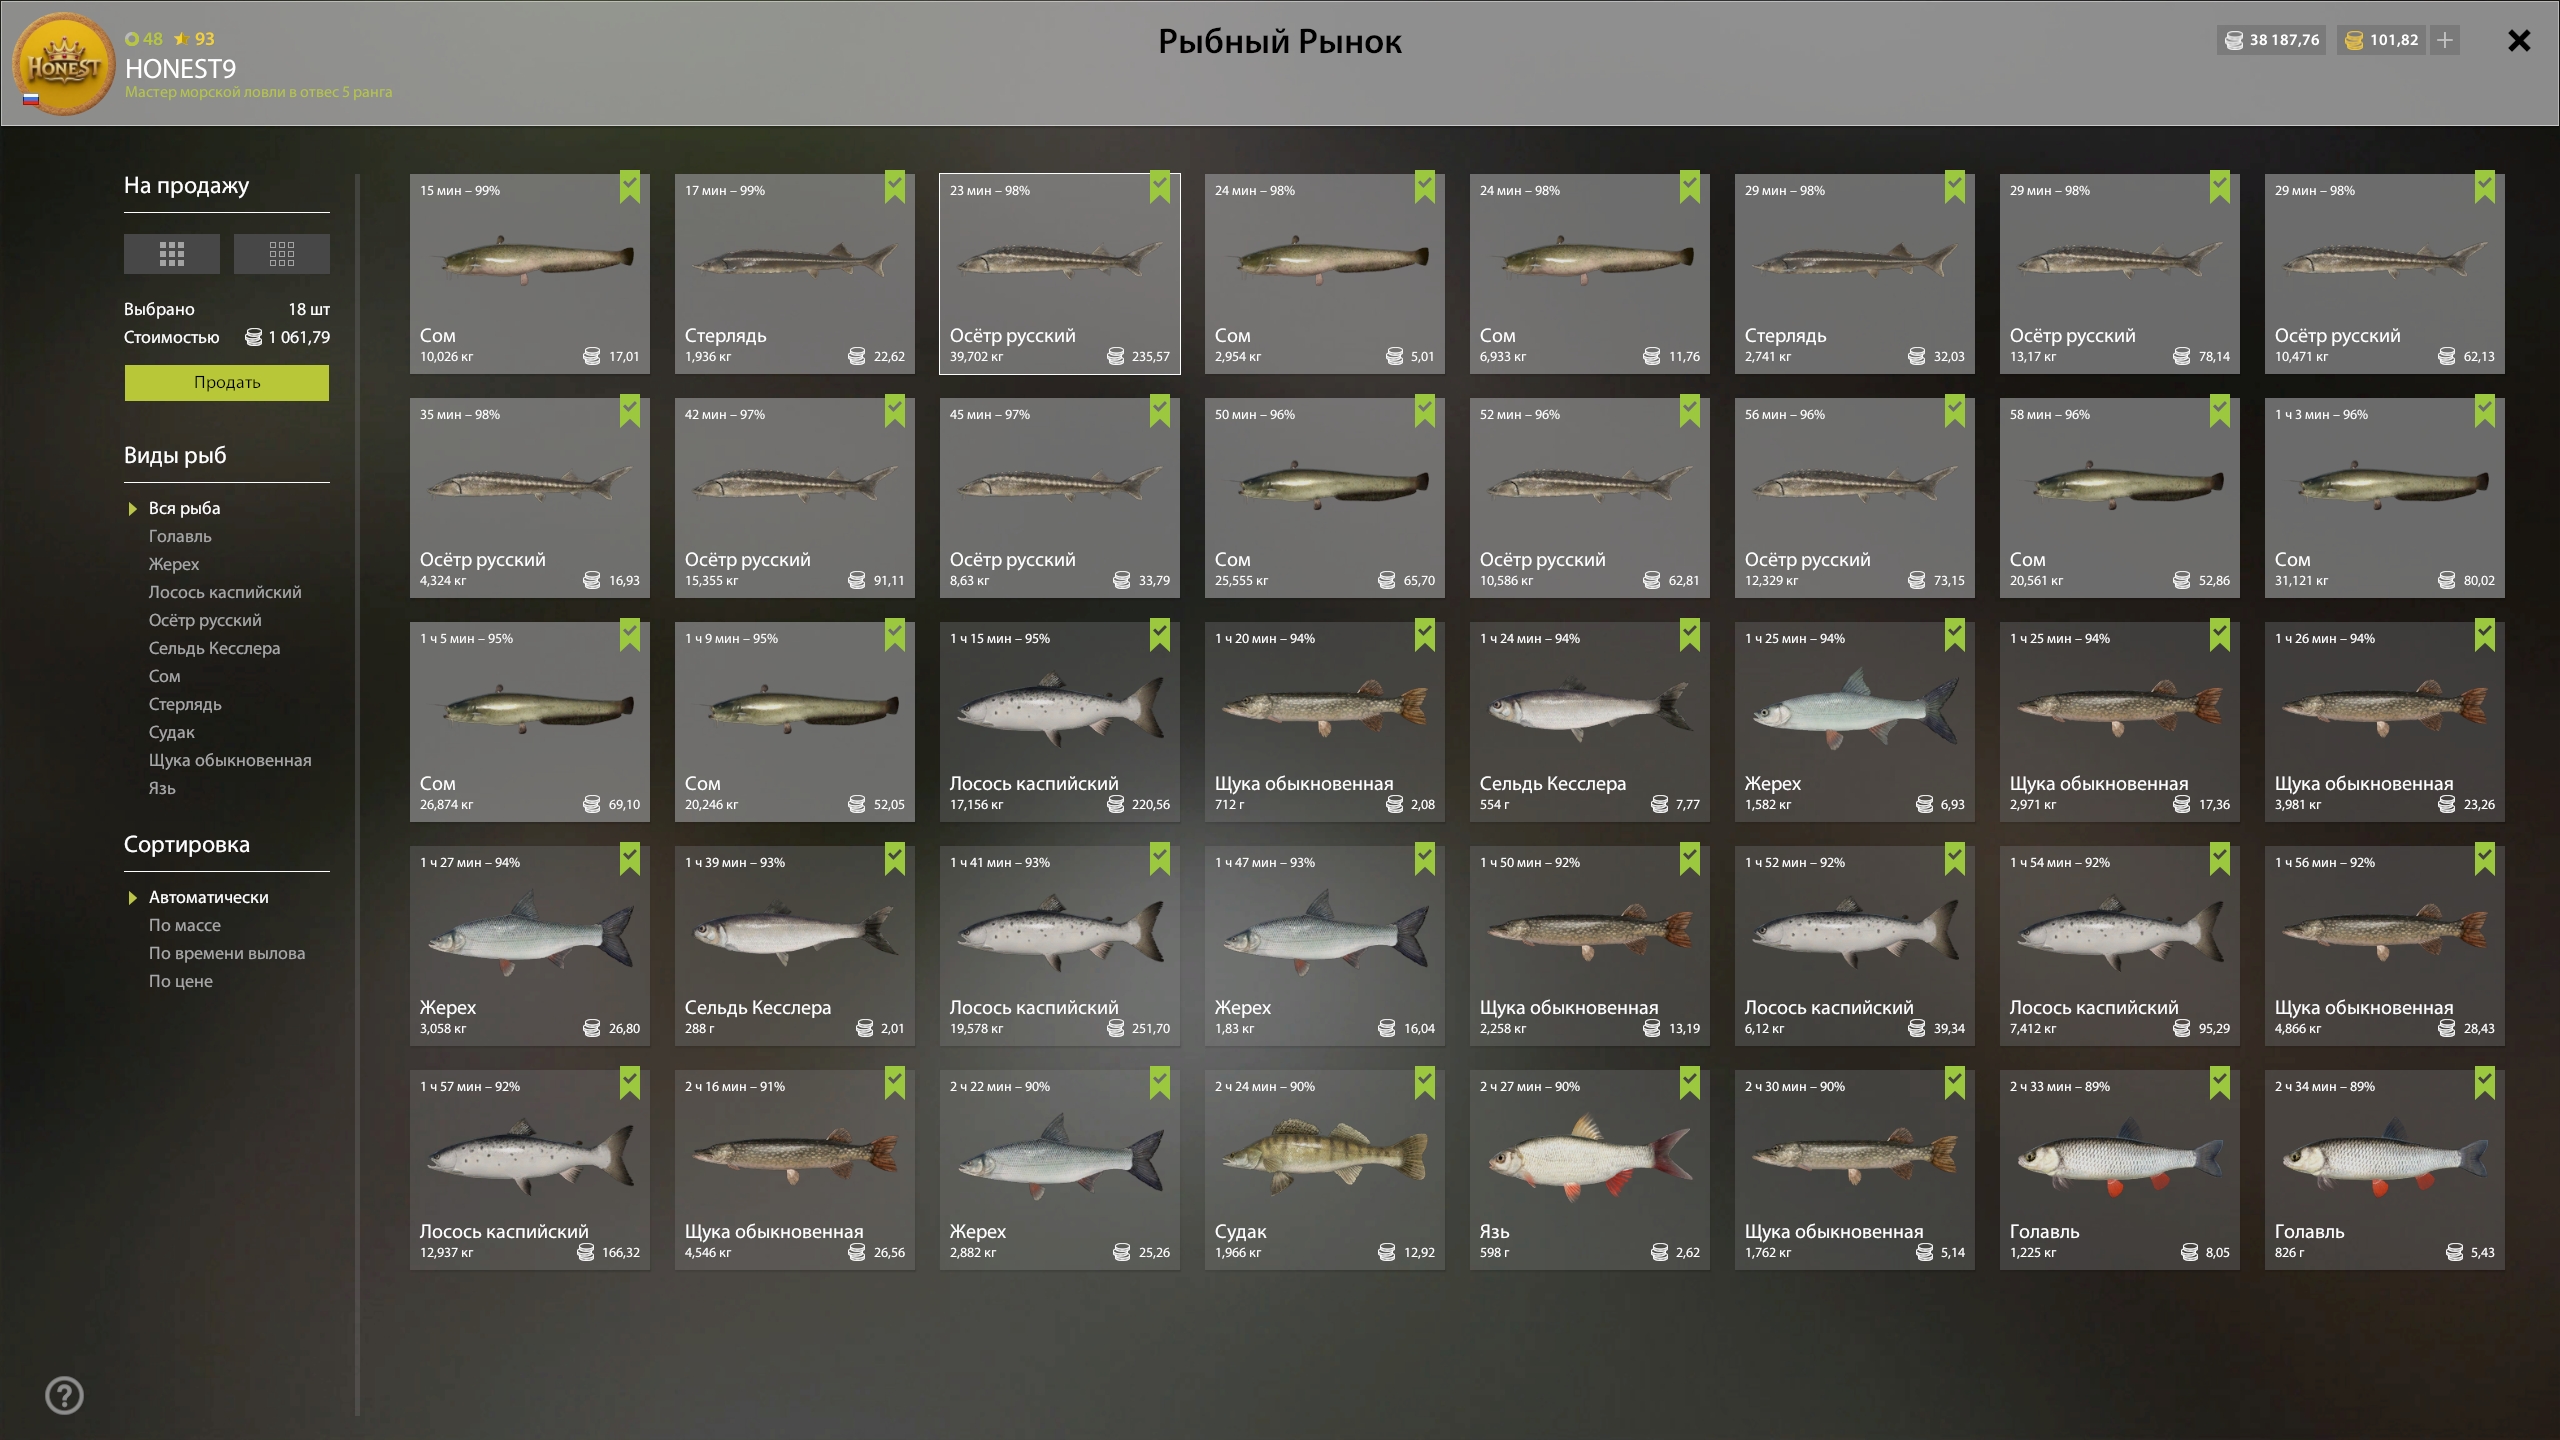Image resolution: width=2560 pixels, height=1440 pixels.
Task: Toggle selection mark on Лосось каспийский 19,578 кг
Action: coord(1160,859)
